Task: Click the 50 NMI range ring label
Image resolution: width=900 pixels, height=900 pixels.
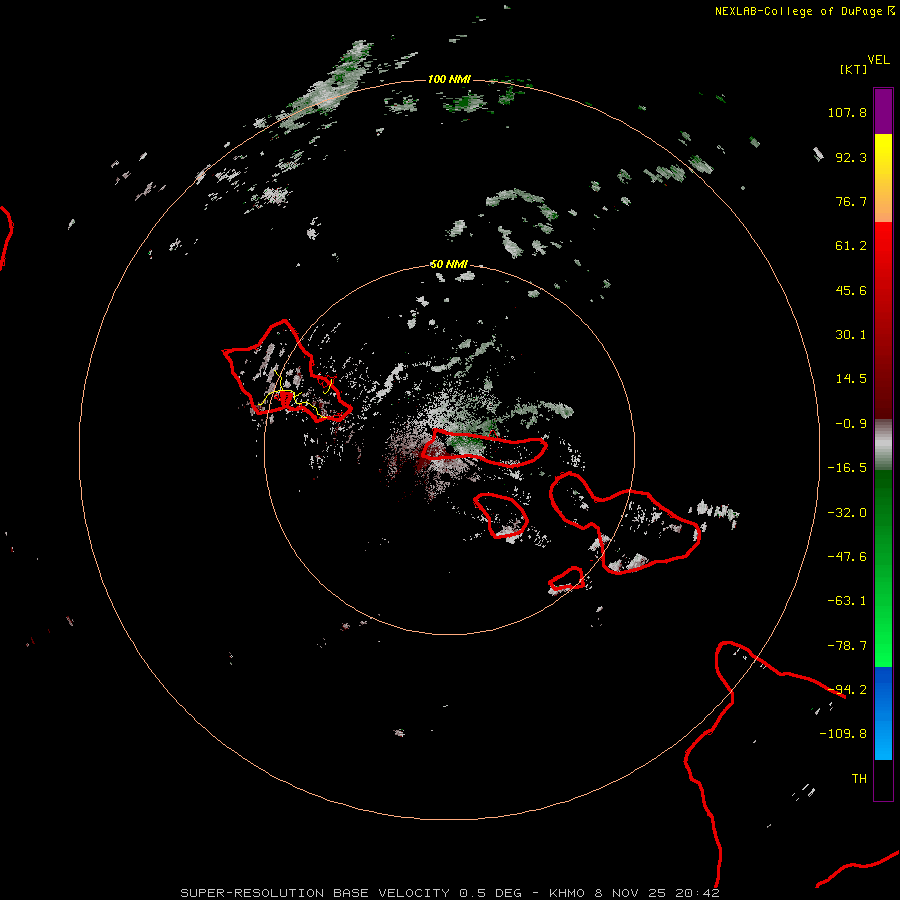Action: click(449, 264)
